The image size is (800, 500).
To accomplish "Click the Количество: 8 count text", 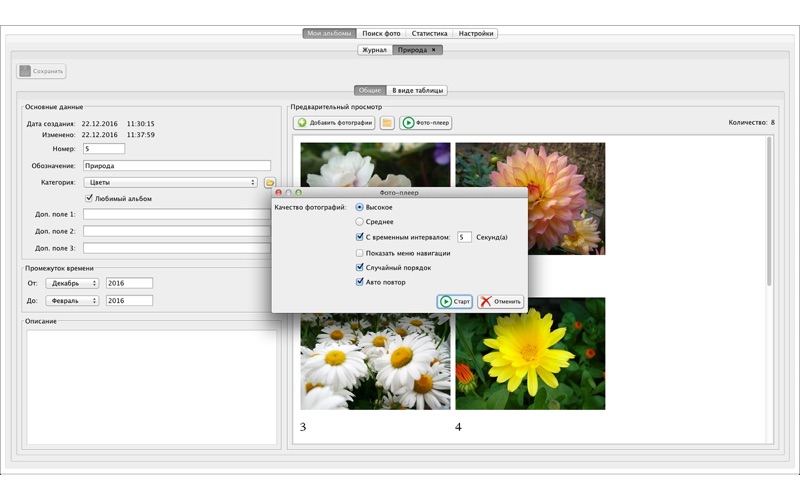I will click(752, 122).
